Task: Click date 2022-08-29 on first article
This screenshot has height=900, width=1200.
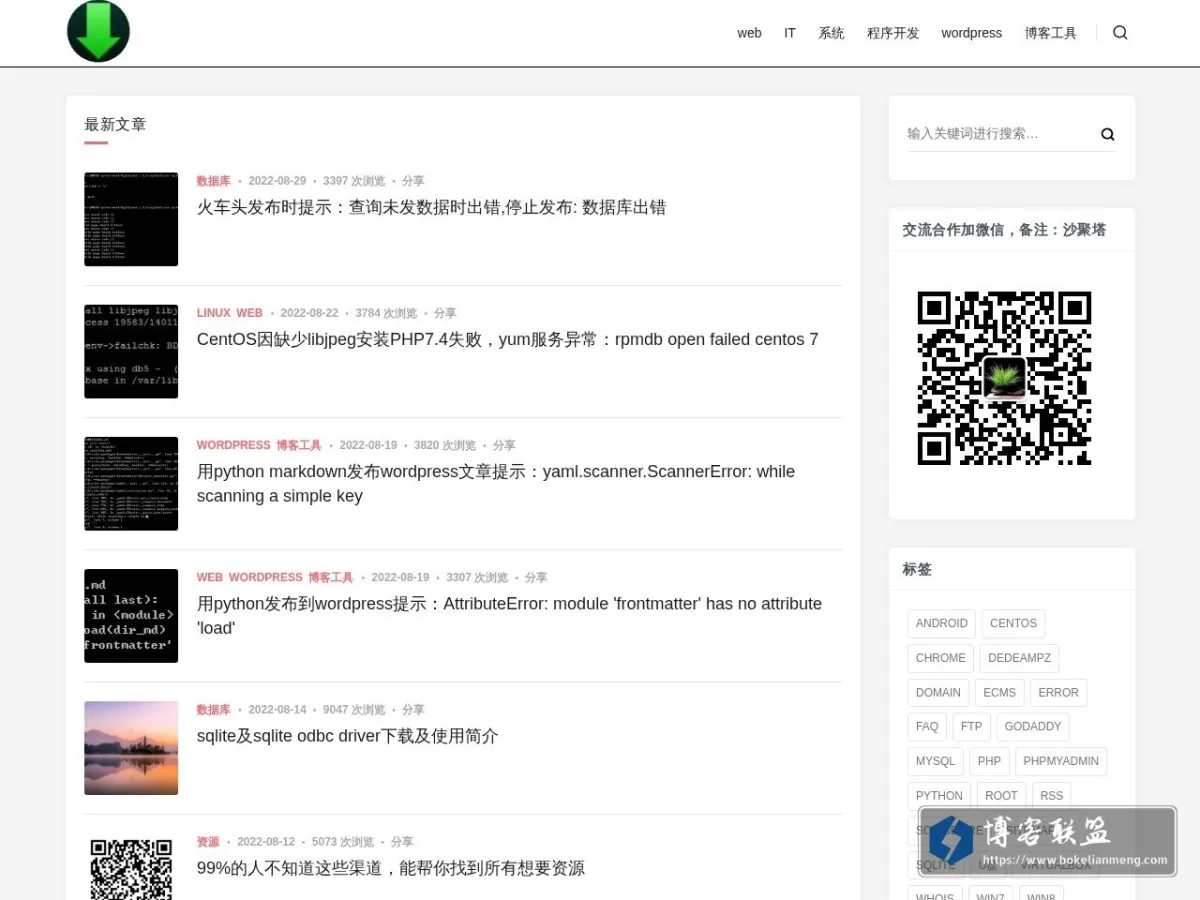Action: [277, 181]
